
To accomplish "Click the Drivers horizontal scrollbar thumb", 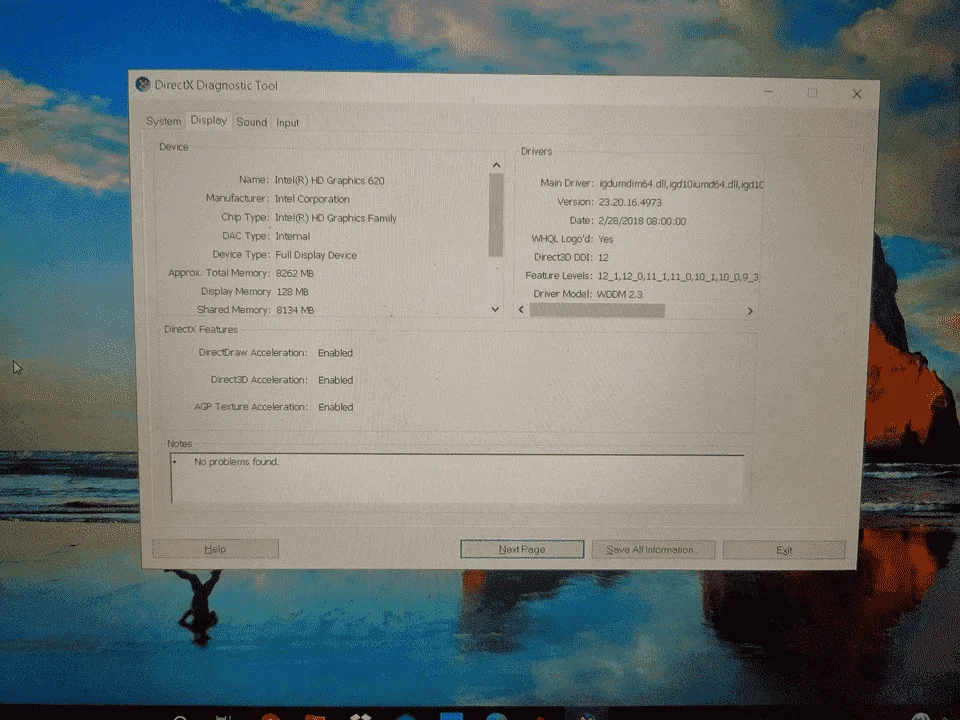I will coord(597,310).
